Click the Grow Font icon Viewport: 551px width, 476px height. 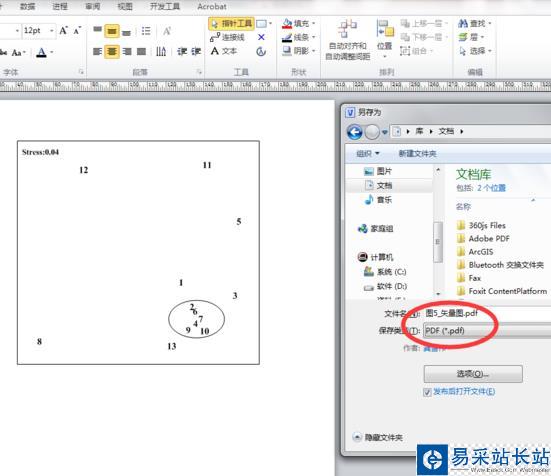coord(64,31)
